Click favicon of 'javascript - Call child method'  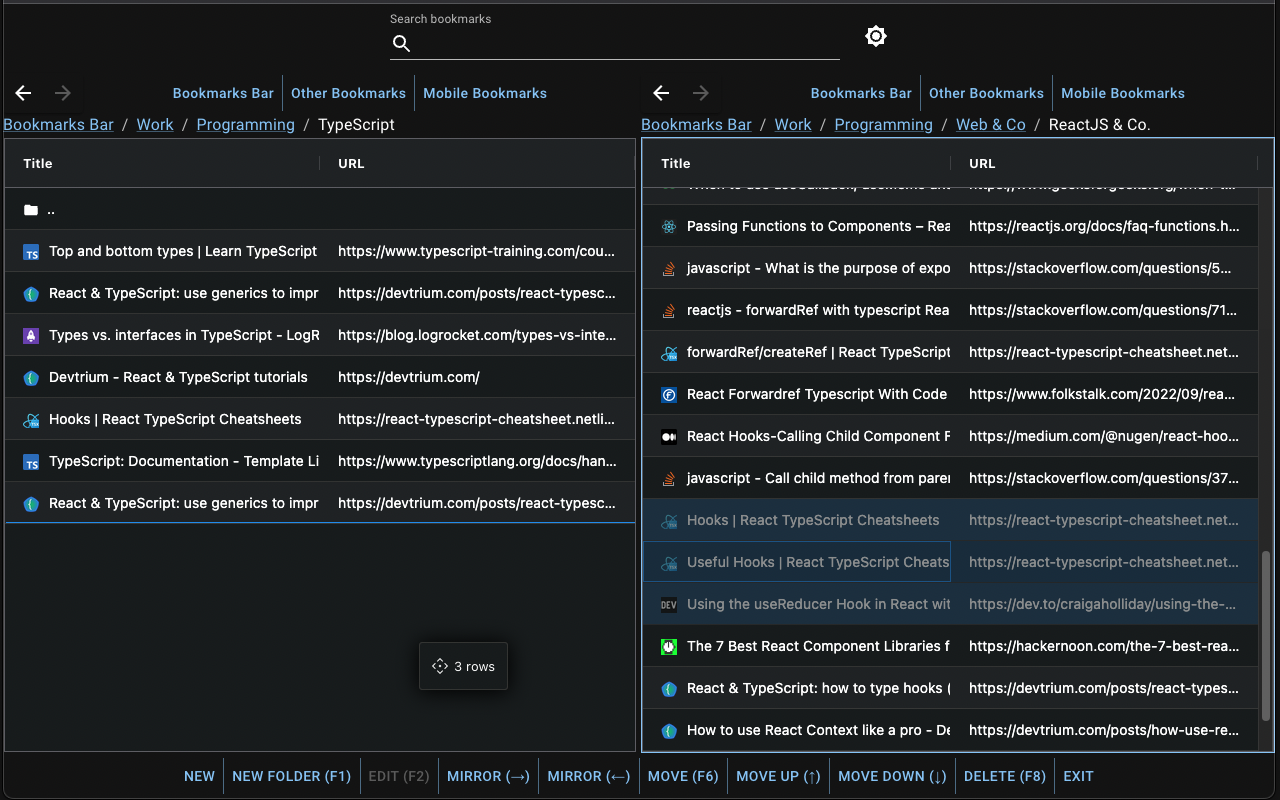[x=669, y=479]
